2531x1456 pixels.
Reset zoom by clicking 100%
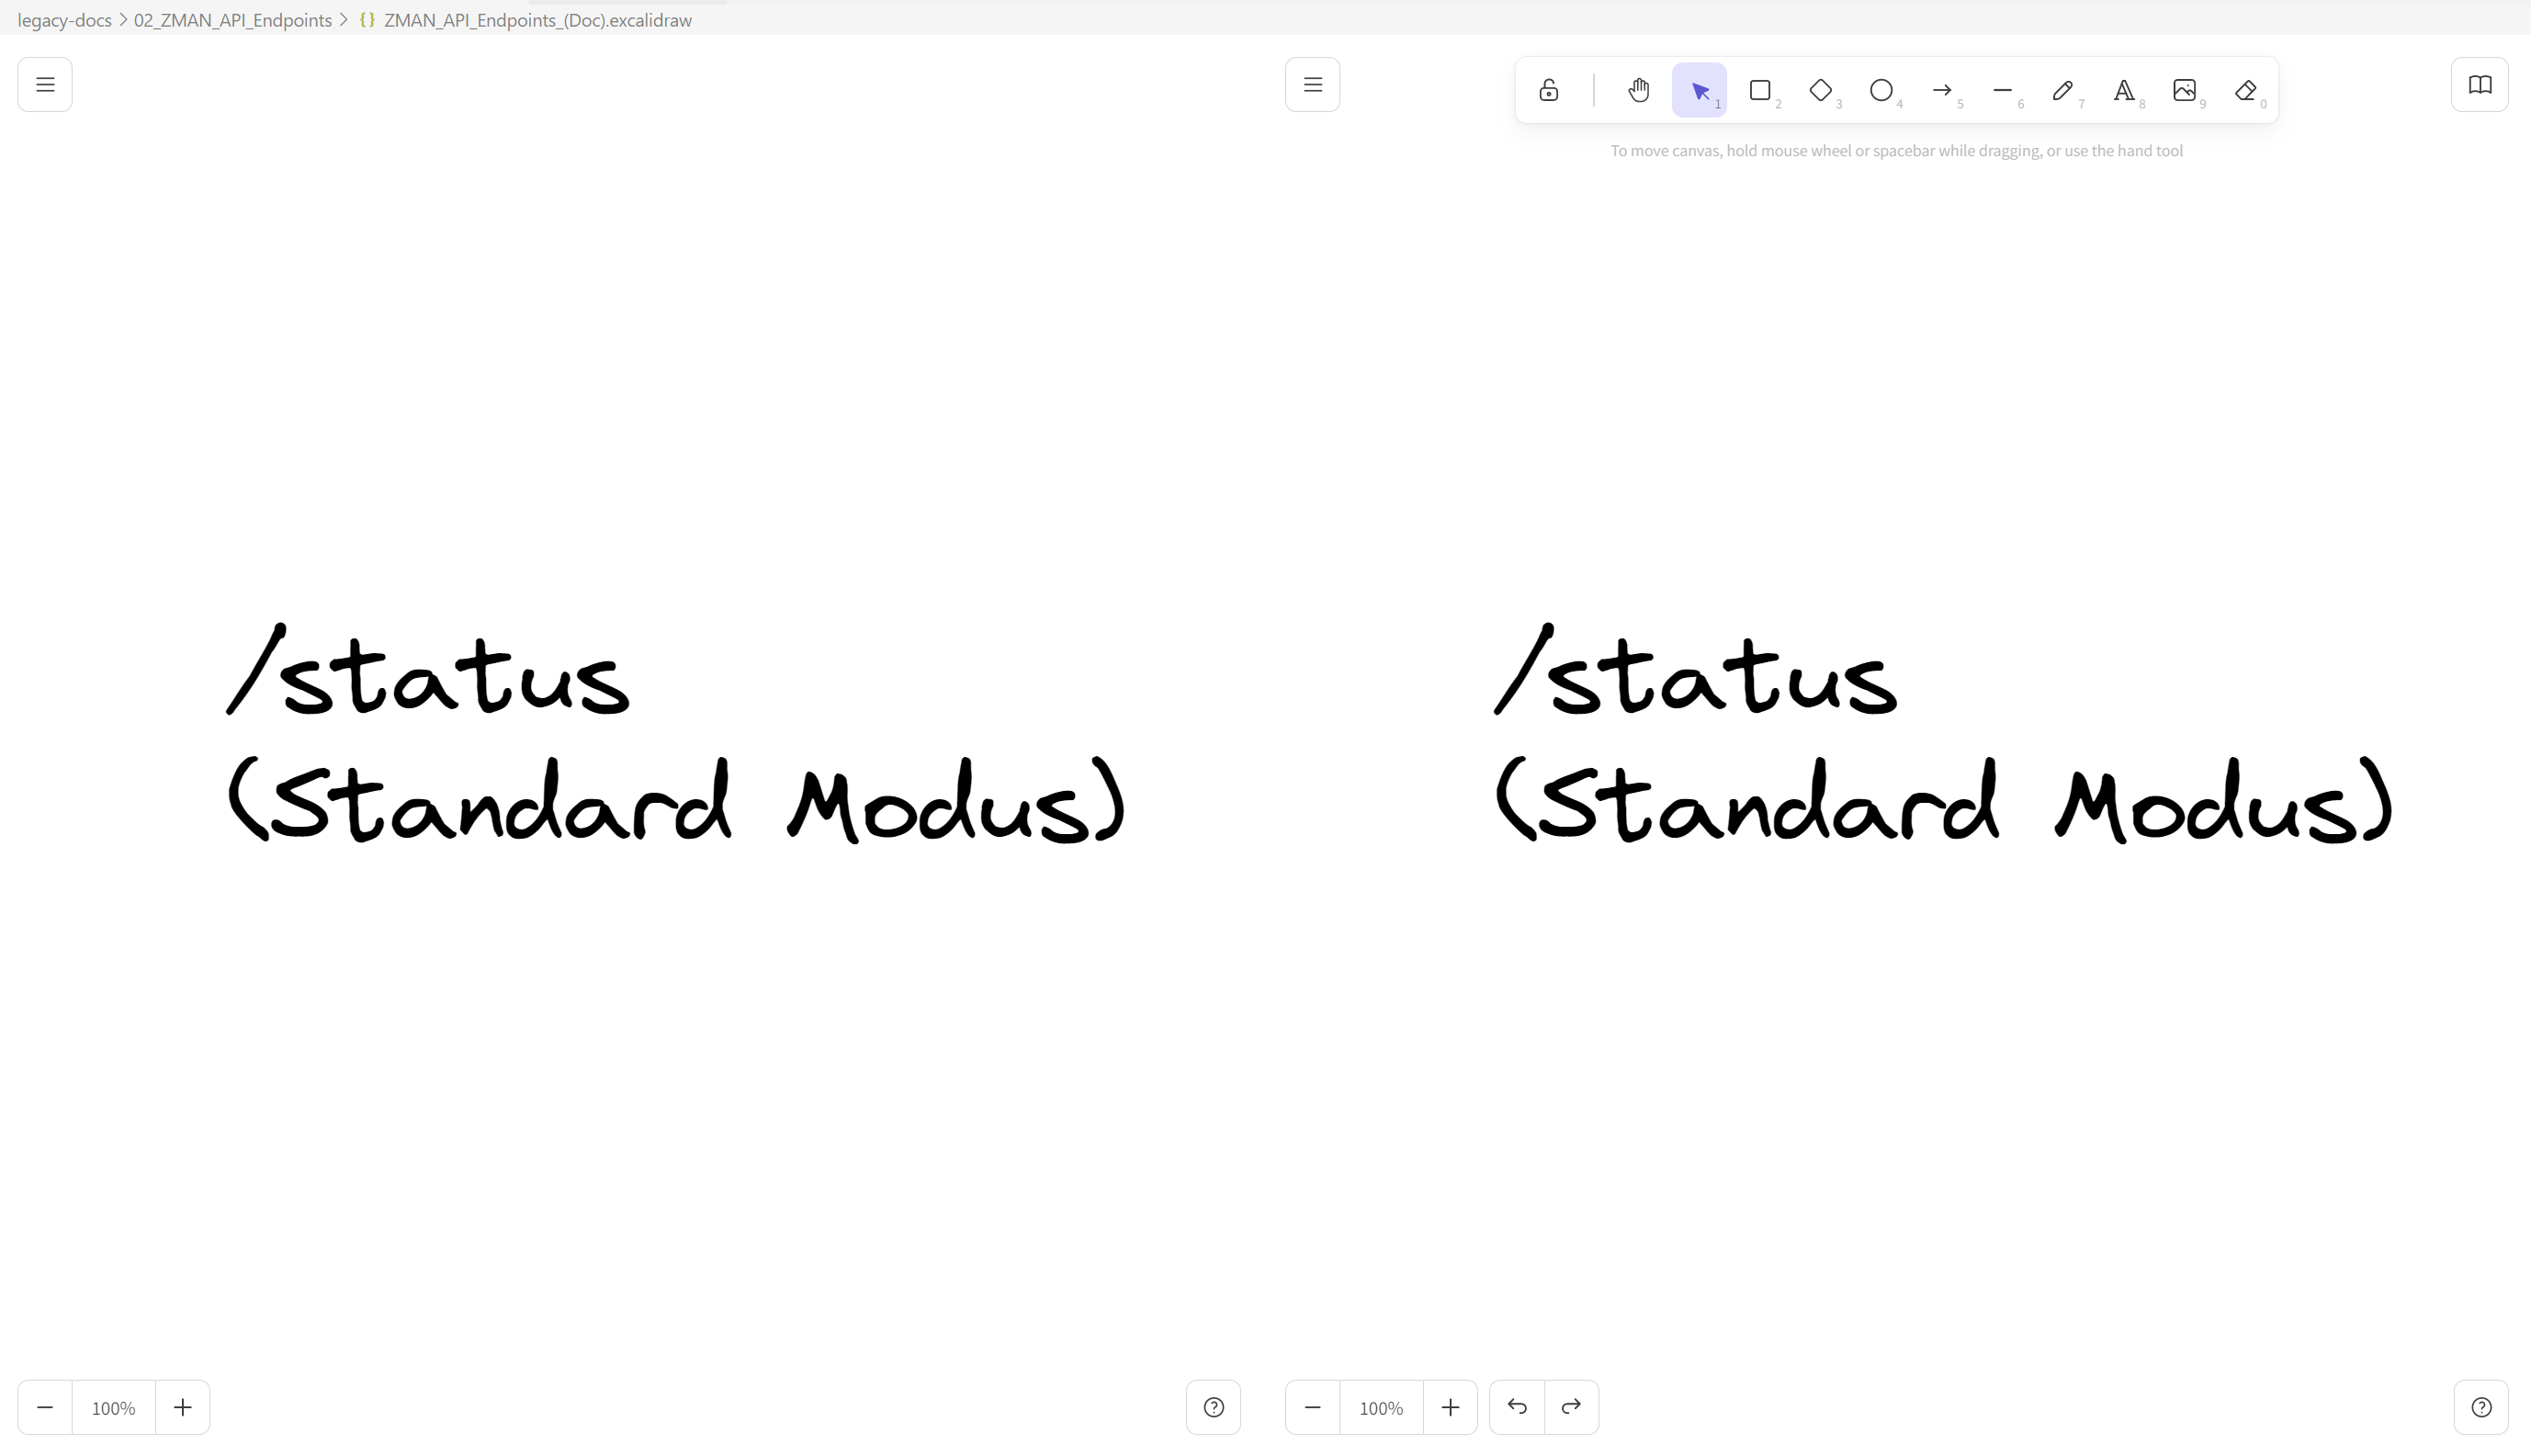pyautogui.click(x=1381, y=1406)
